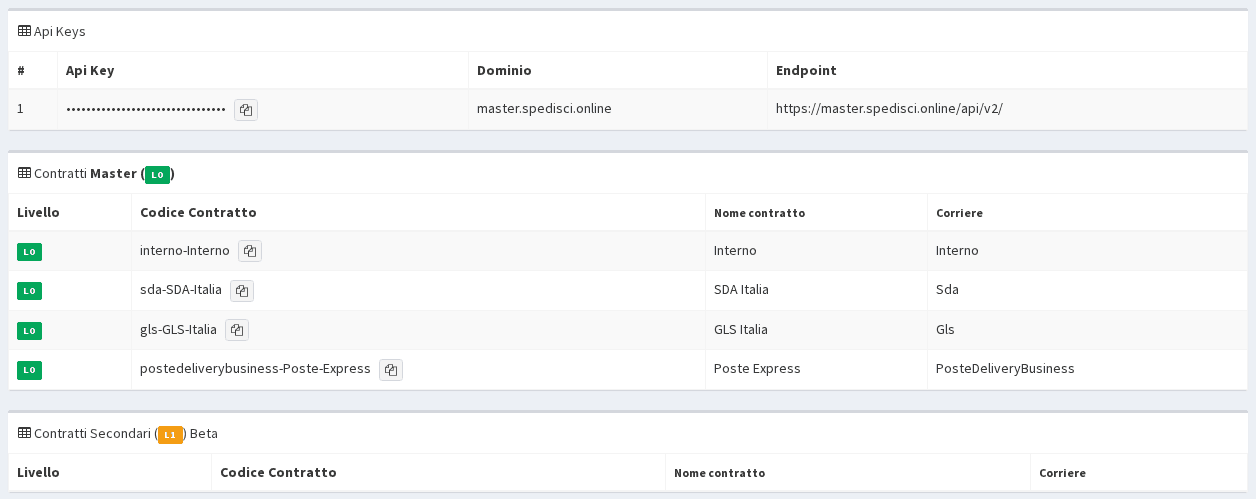Click the Api Keys panel title
The image size is (1256, 499).
[x=60, y=31]
